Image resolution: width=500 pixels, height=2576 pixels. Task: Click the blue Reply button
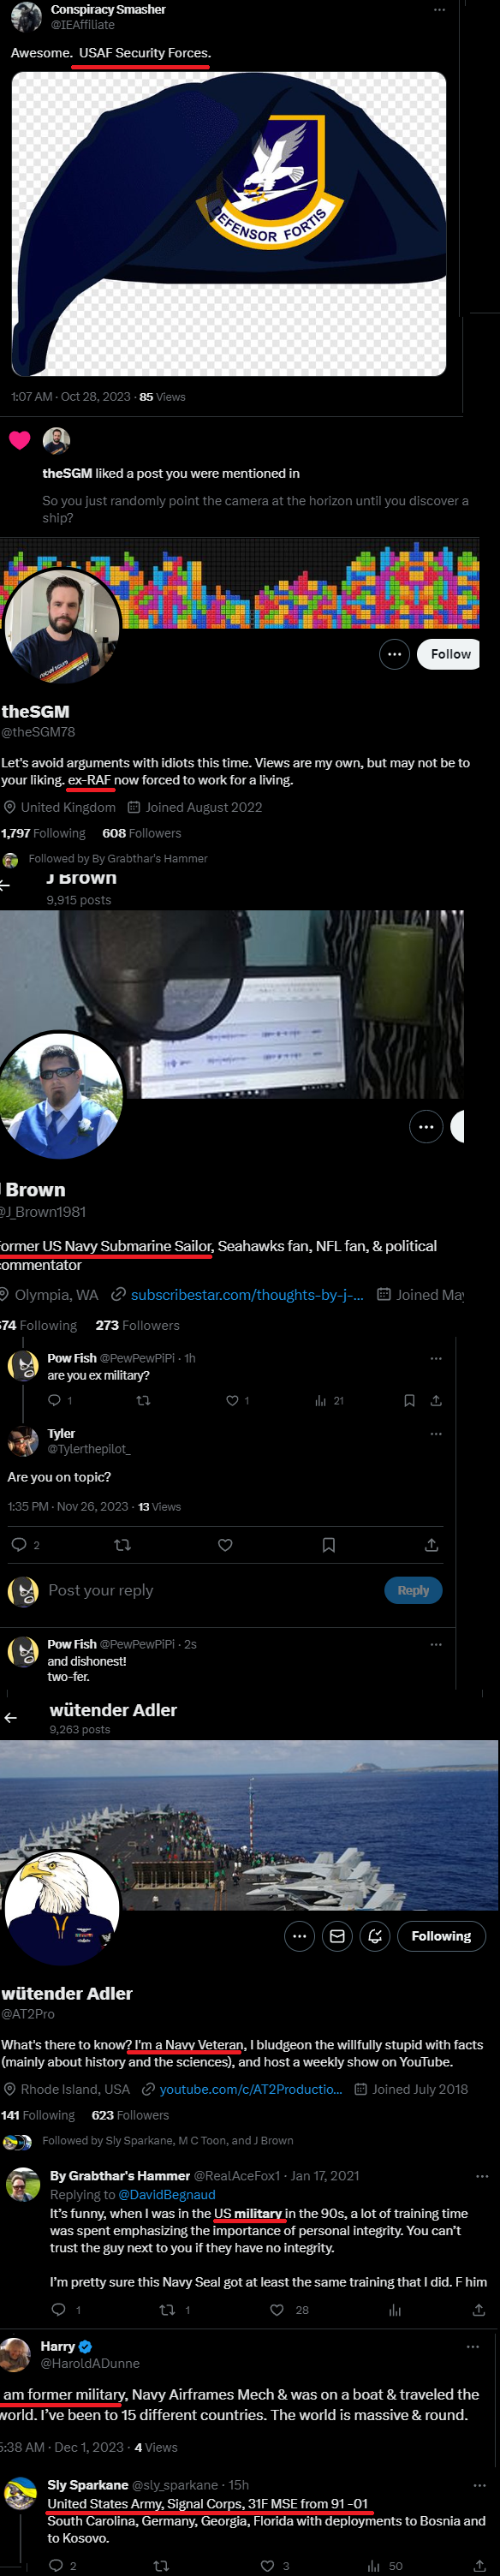(x=413, y=1590)
